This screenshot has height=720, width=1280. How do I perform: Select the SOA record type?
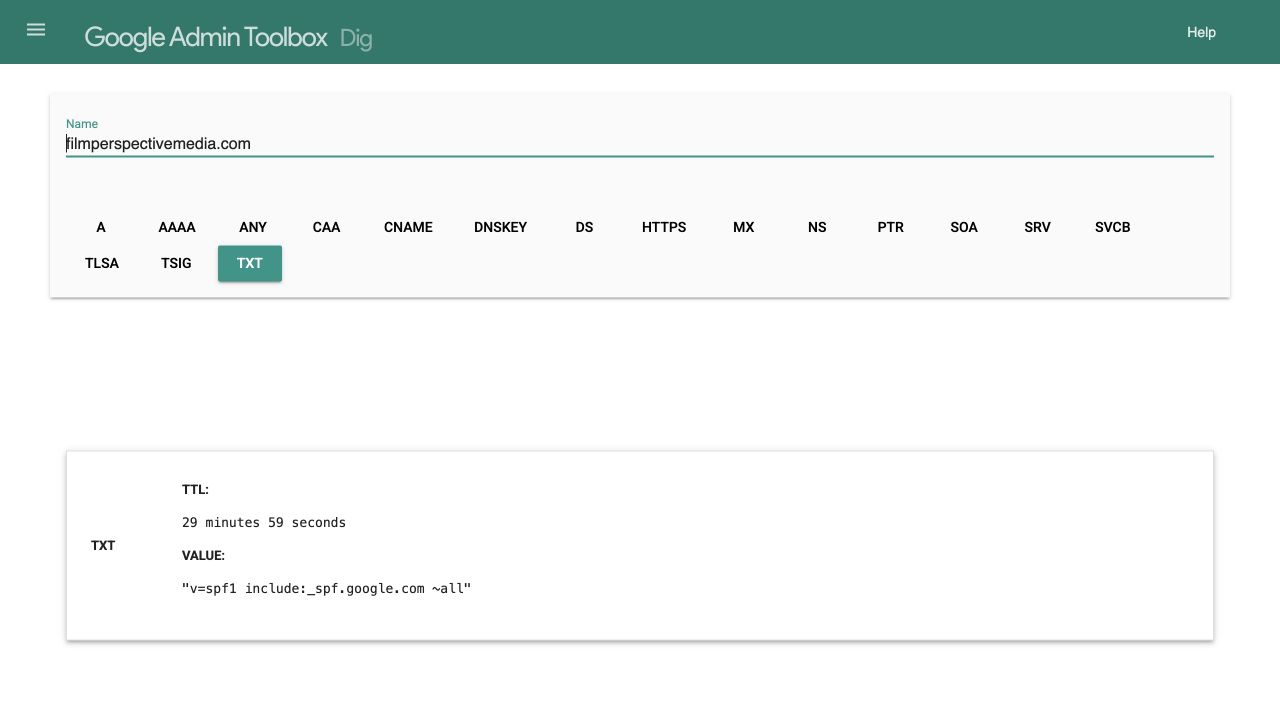click(964, 227)
